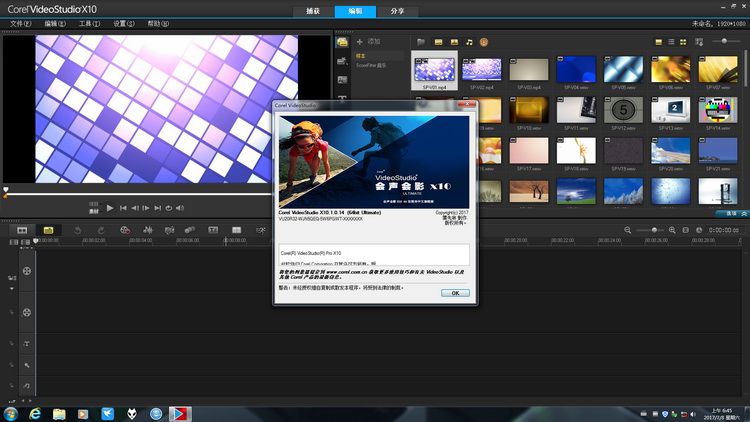The image size is (750, 422).
Task: Open the Windows Start menu orb
Action: pyautogui.click(x=11, y=414)
